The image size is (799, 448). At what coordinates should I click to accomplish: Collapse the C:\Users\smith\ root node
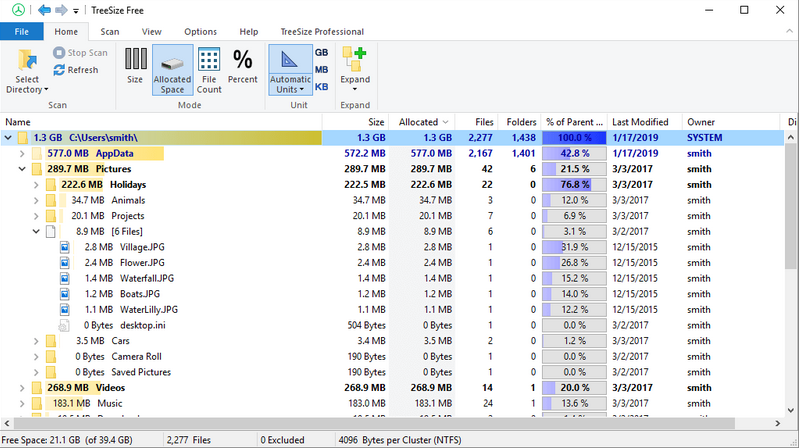[8, 138]
